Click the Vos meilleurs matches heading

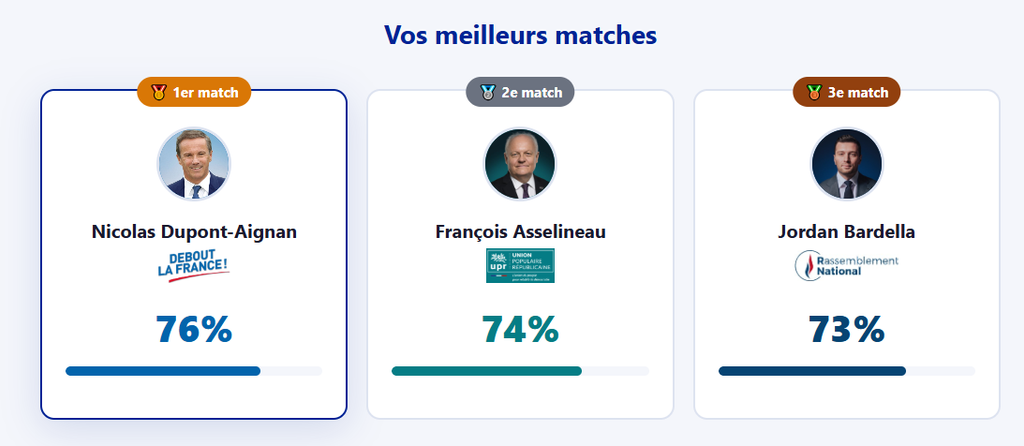pos(520,36)
